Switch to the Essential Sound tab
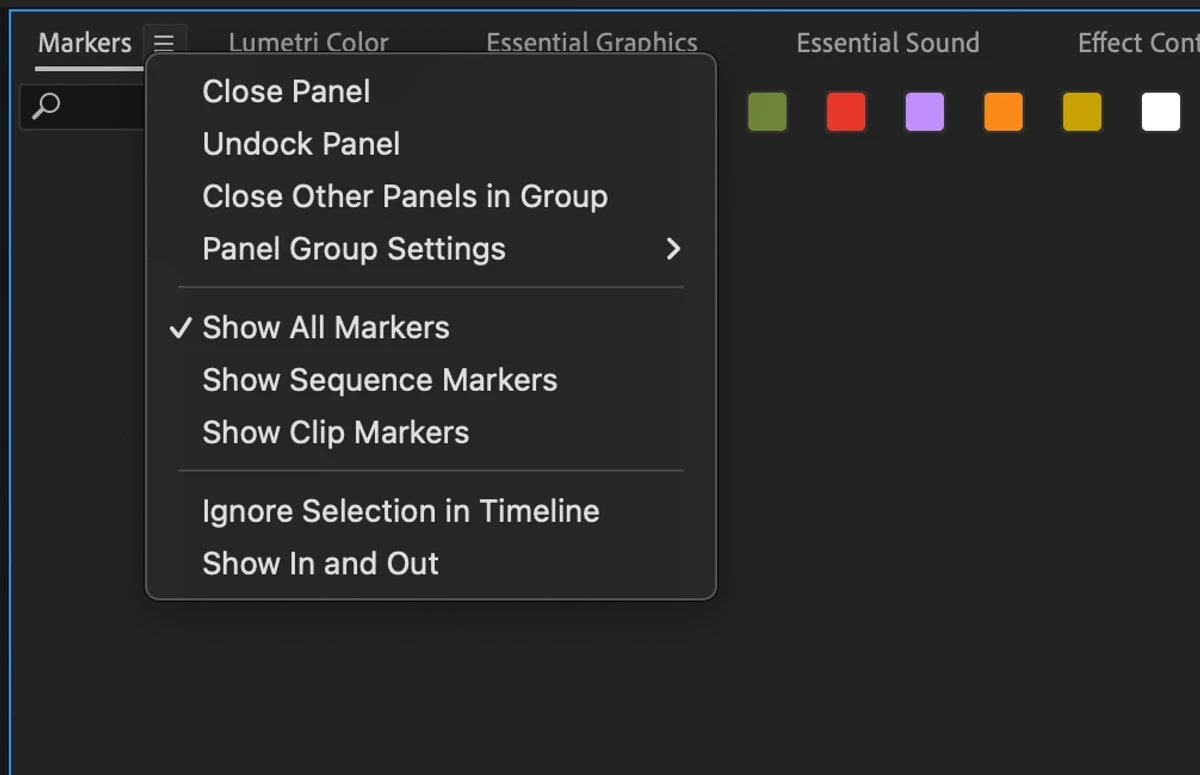1200x775 pixels. pos(887,43)
